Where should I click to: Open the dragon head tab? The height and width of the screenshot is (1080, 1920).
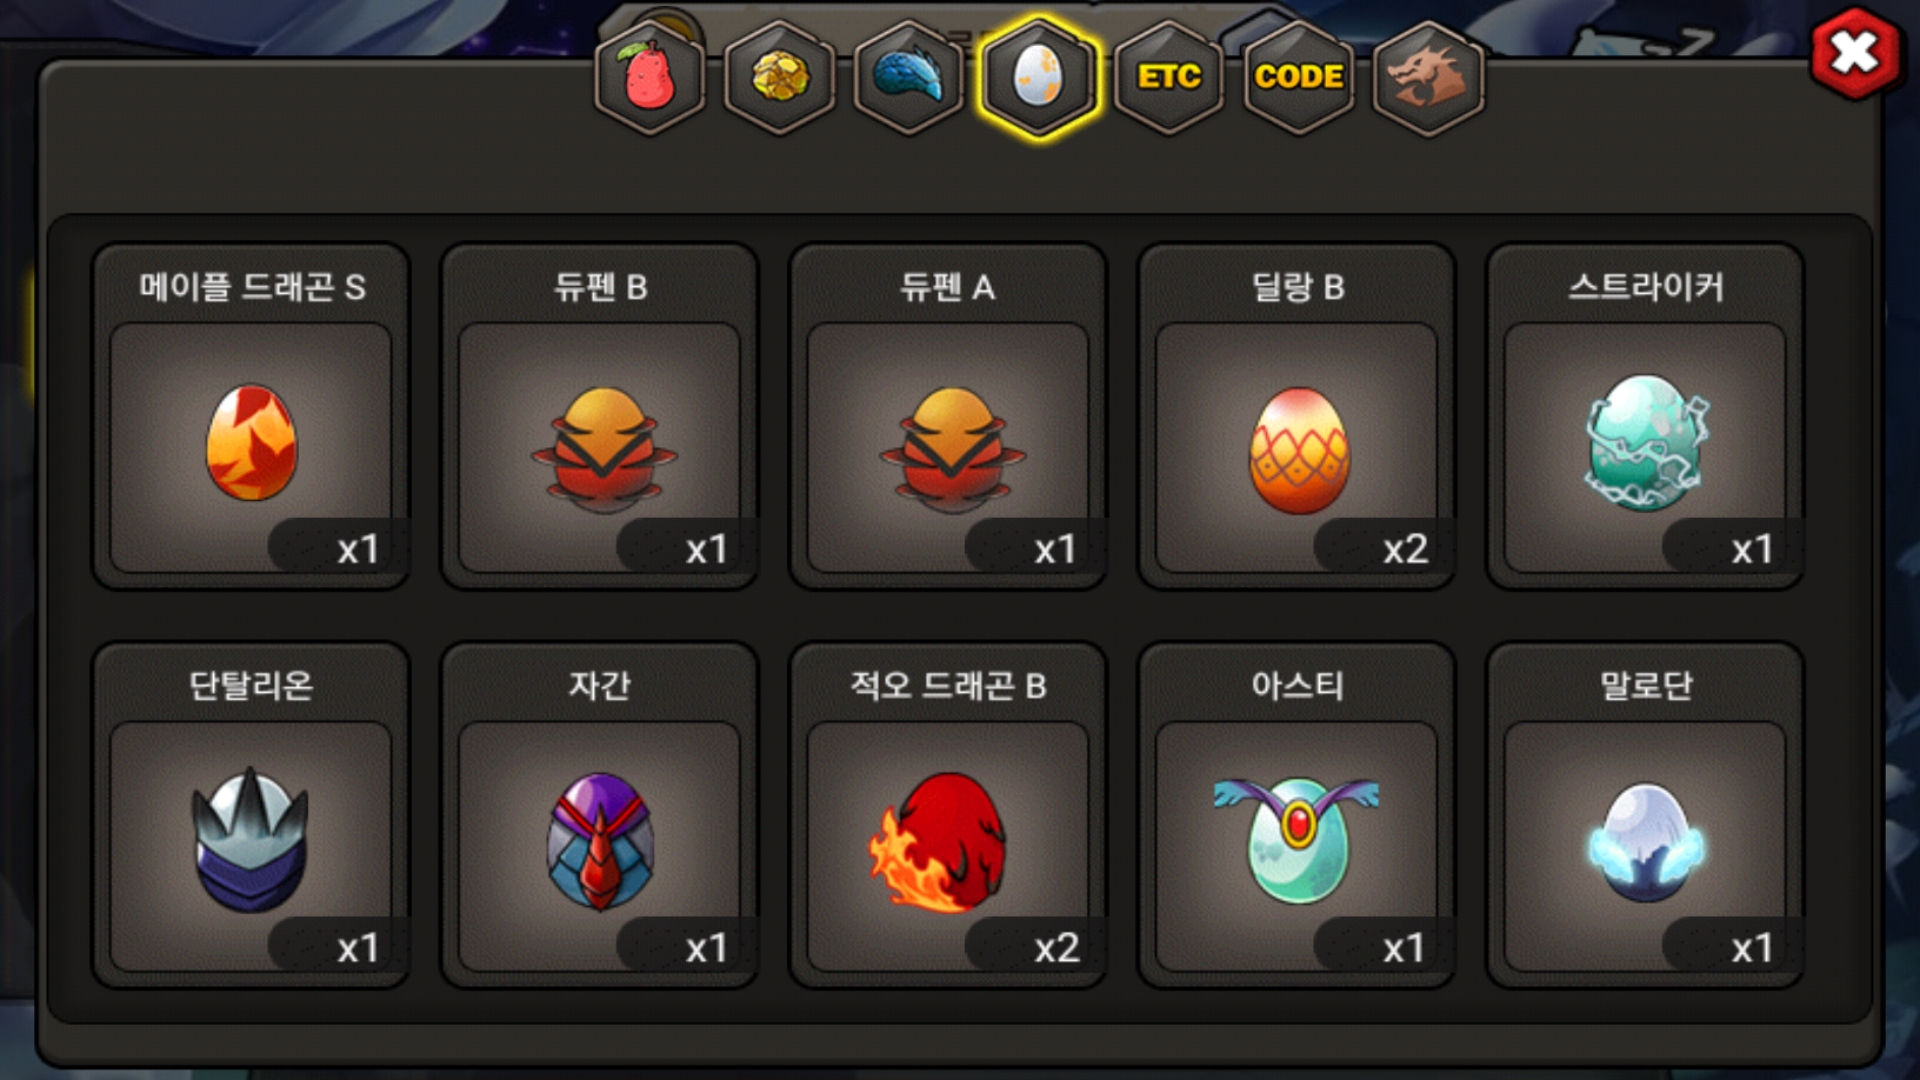tap(1428, 78)
